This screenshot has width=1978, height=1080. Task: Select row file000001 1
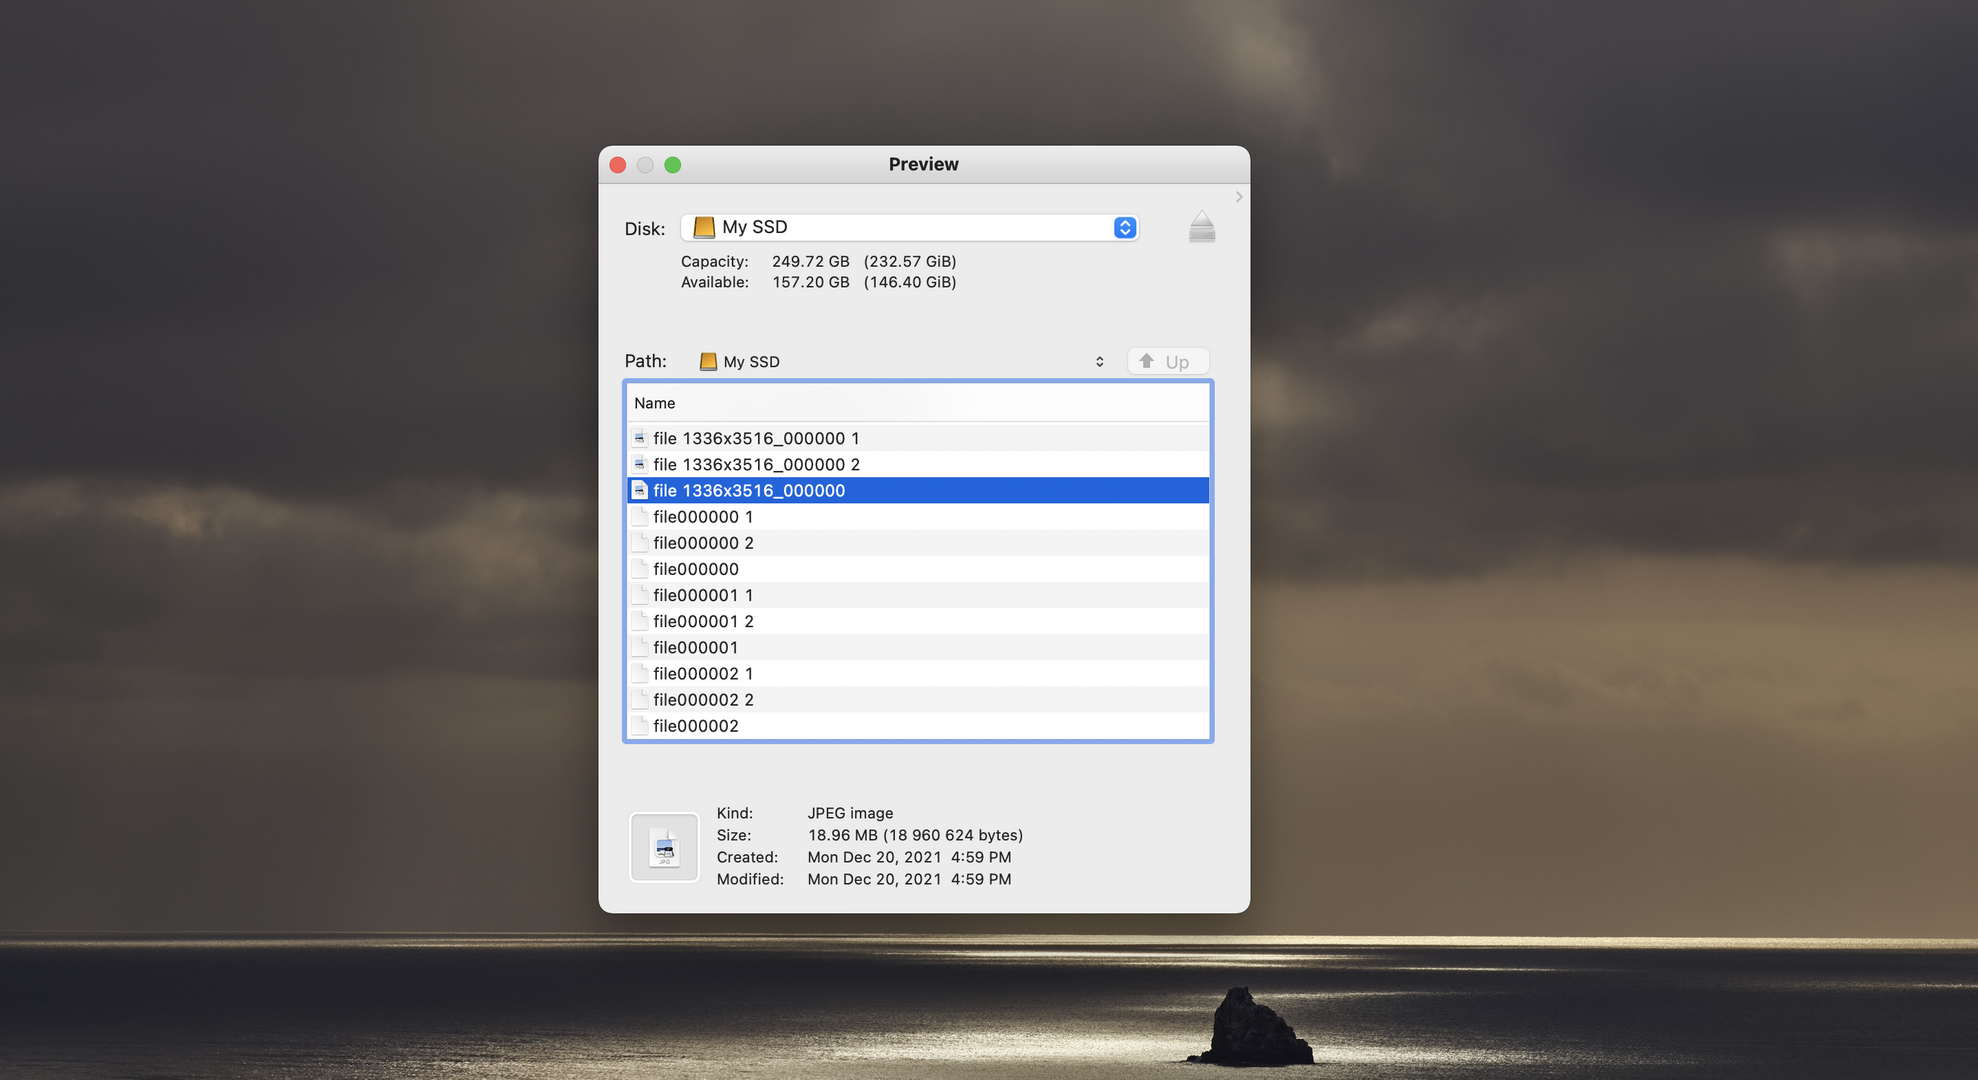tap(917, 595)
